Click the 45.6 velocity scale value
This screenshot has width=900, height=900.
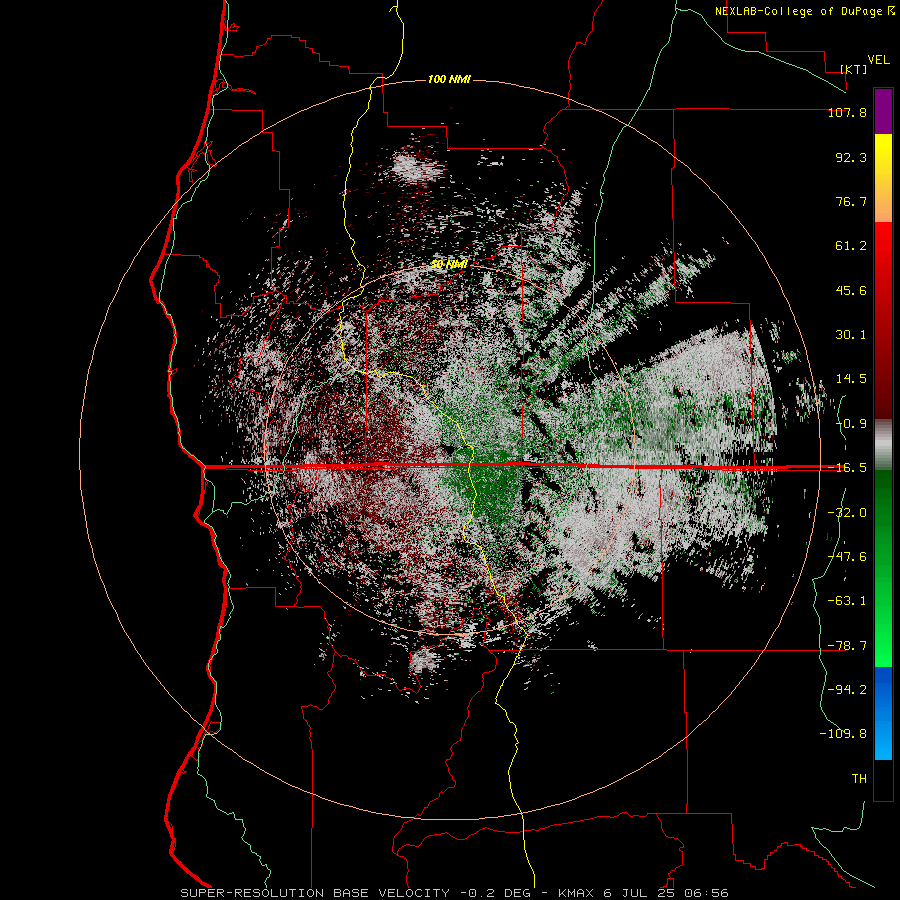pyautogui.click(x=851, y=290)
